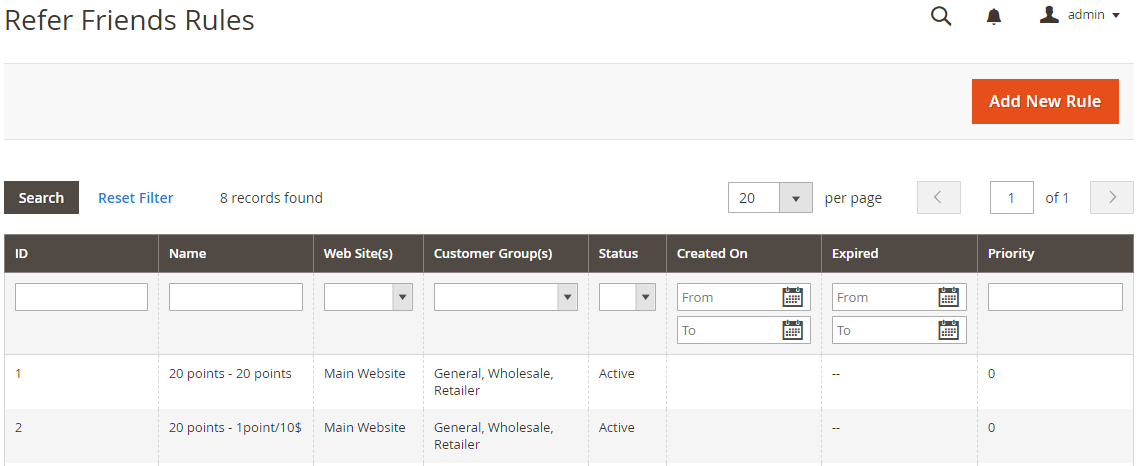The image size is (1139, 466).
Task: Go to previous page arrow
Action: click(938, 198)
